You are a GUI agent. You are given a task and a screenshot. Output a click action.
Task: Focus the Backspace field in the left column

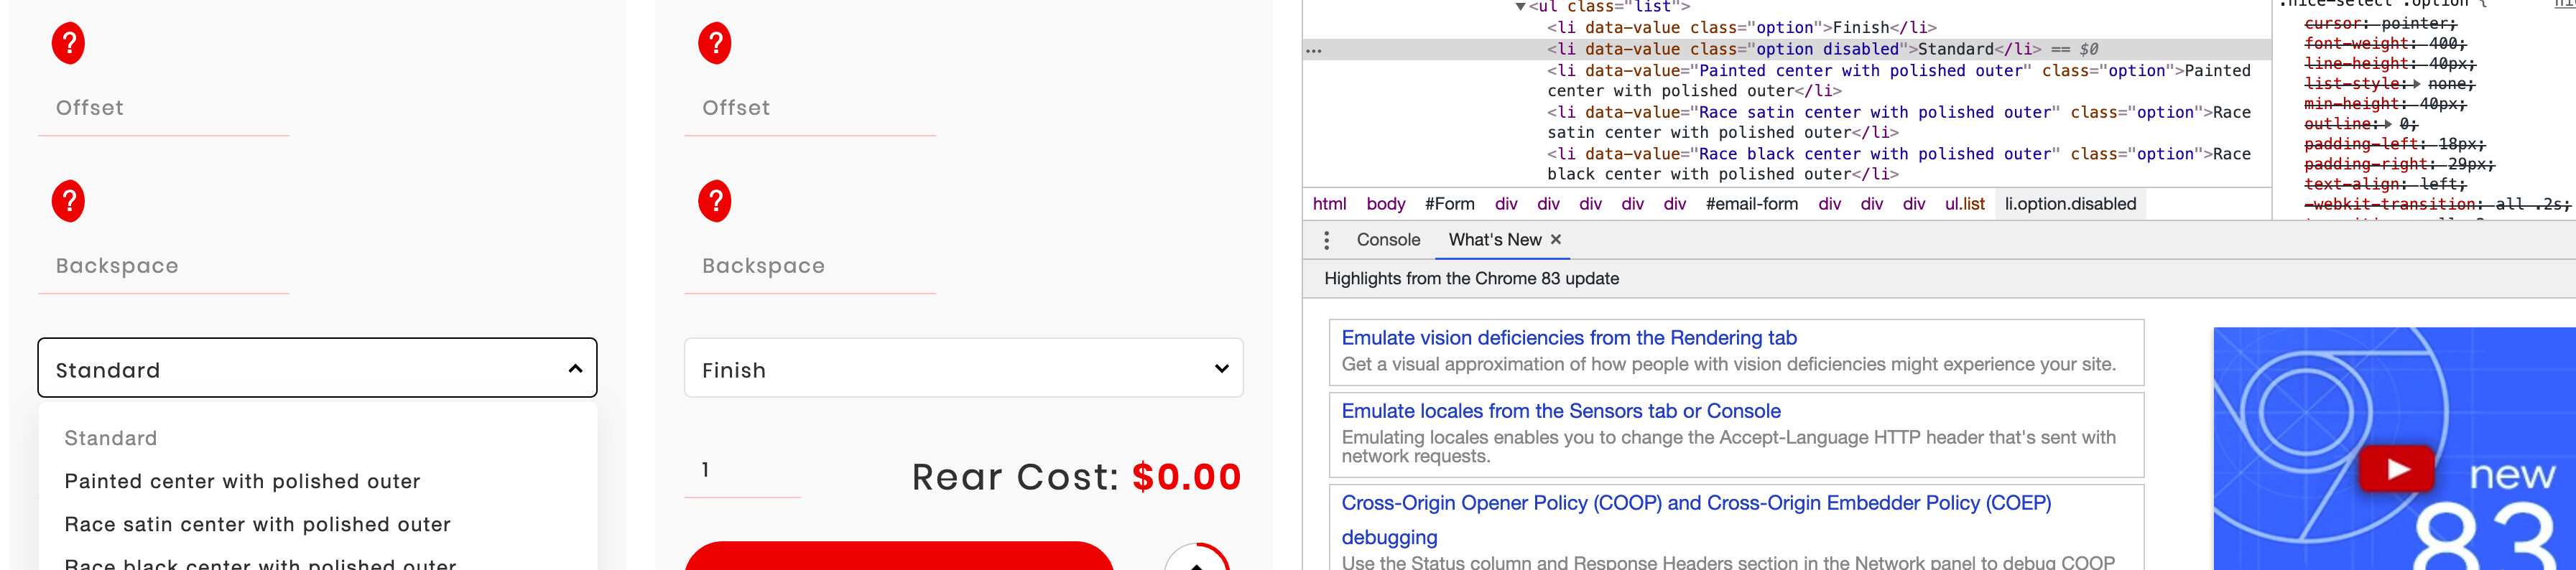point(163,266)
